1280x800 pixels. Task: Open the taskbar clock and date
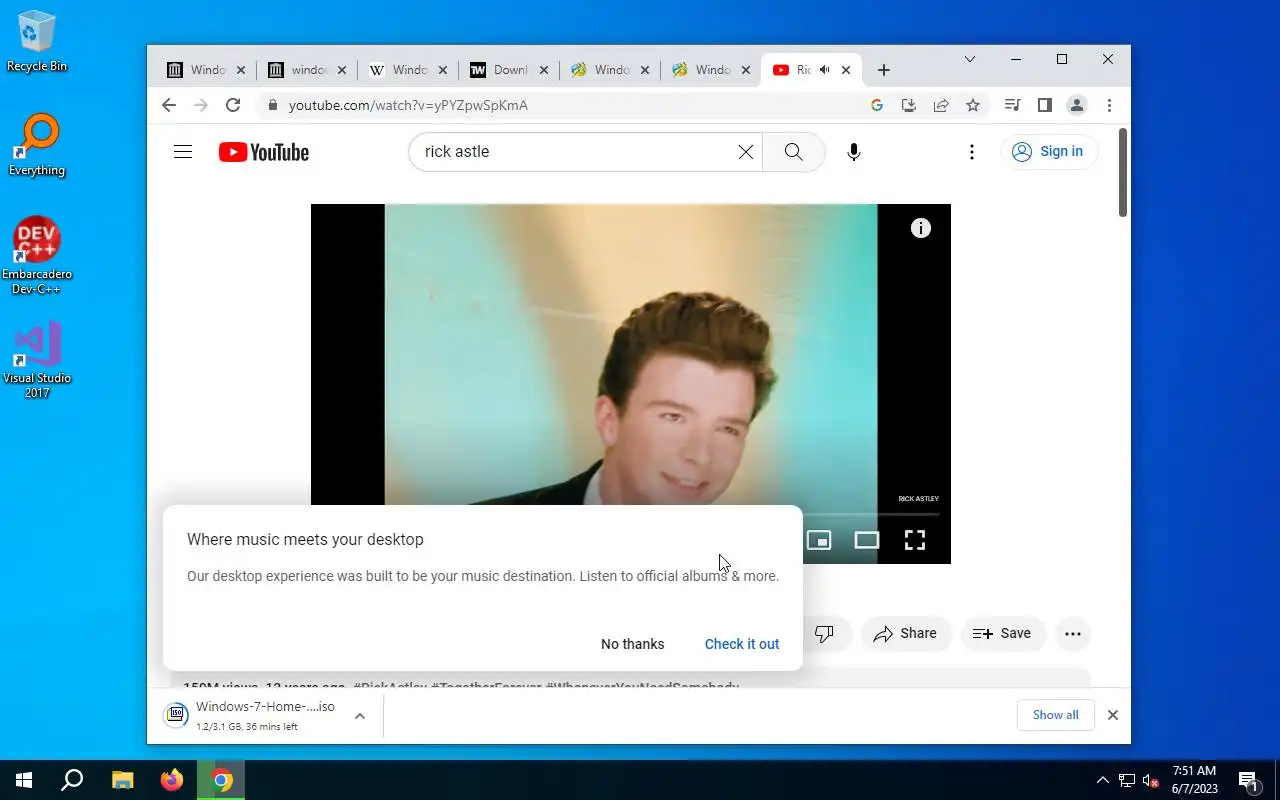[x=1194, y=780]
